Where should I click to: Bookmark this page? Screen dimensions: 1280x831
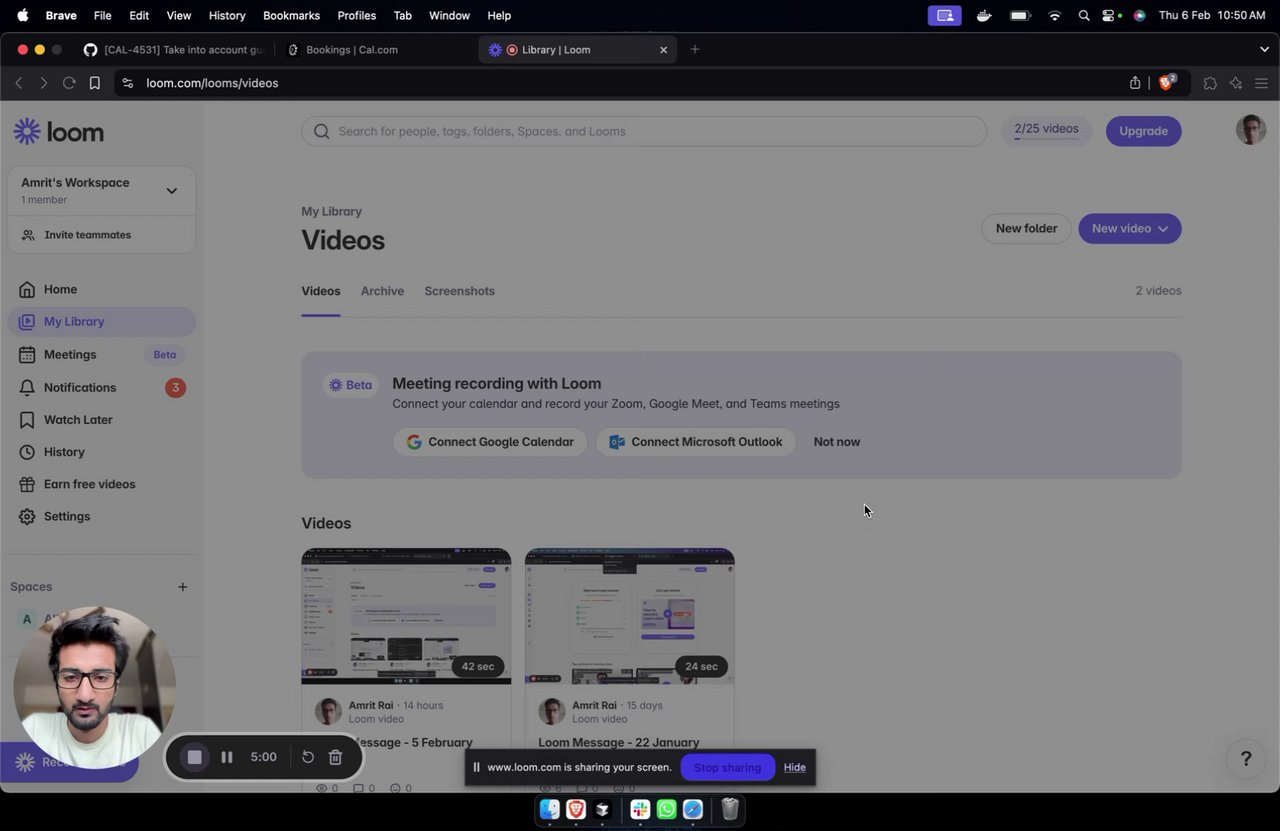(x=95, y=83)
